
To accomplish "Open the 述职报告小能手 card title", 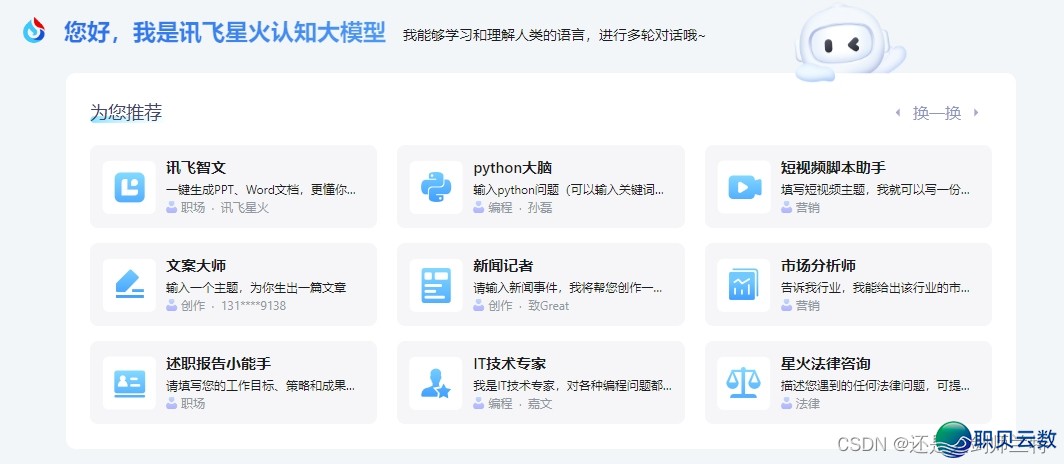I will pyautogui.click(x=218, y=364).
